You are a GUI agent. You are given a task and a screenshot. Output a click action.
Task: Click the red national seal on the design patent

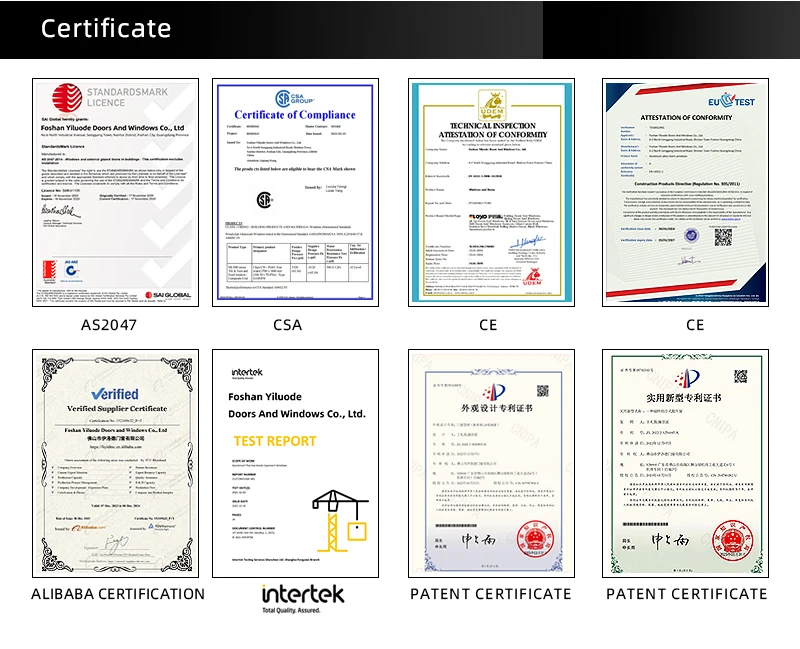(x=535, y=539)
